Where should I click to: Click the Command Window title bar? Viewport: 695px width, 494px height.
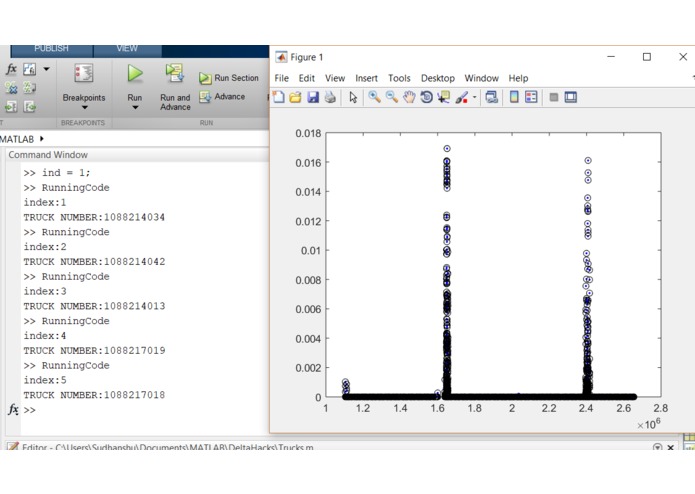(x=137, y=155)
